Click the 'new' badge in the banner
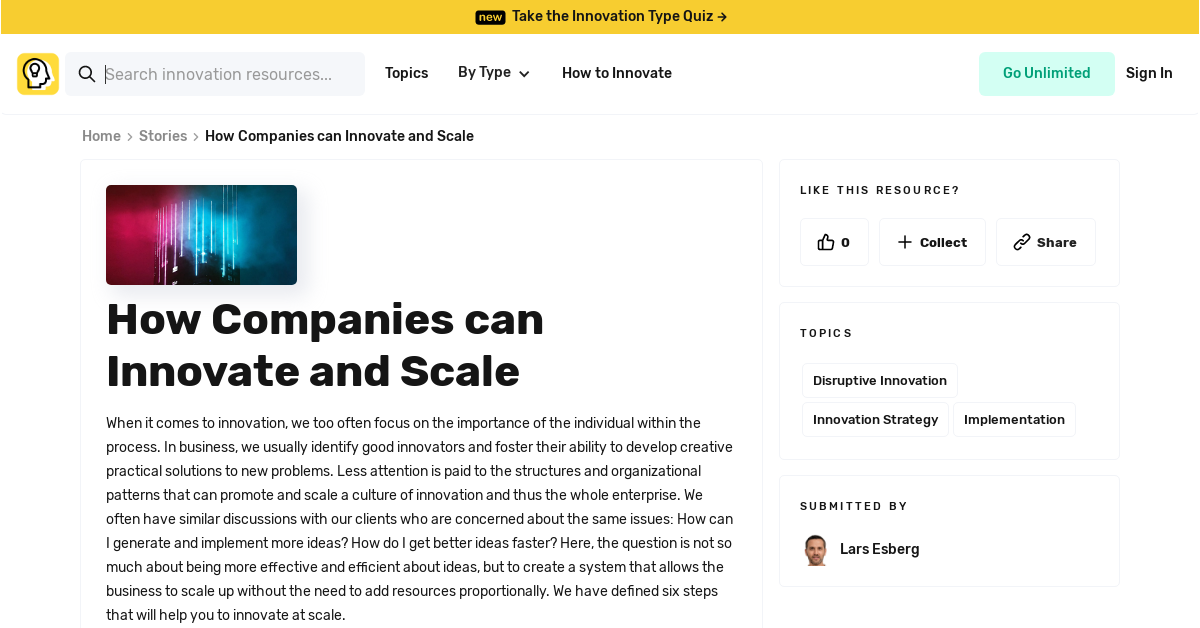The width and height of the screenshot is (1200, 628). click(x=490, y=16)
